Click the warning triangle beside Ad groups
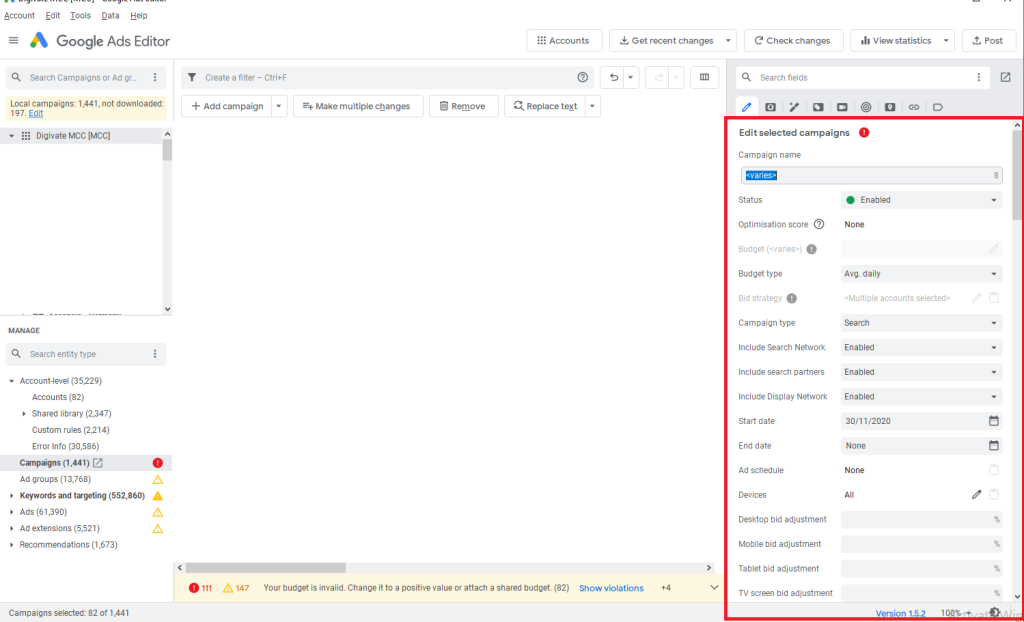1024x622 pixels. pyautogui.click(x=157, y=479)
